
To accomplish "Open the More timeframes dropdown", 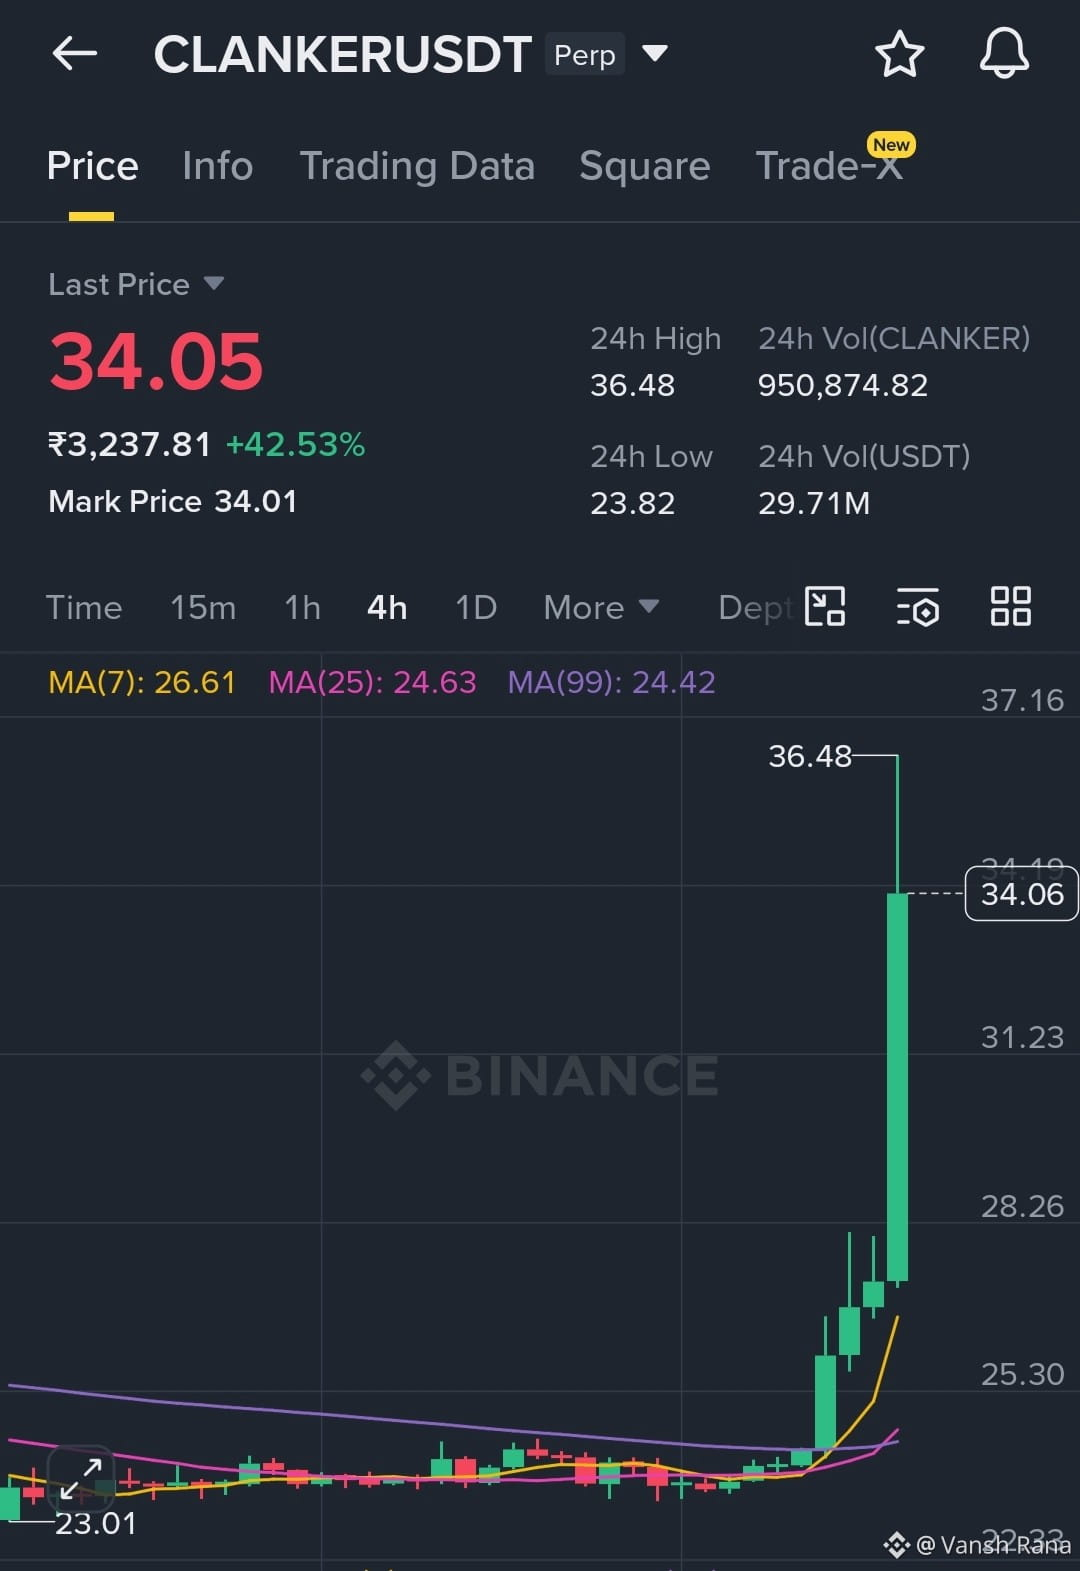I will 601,607.
